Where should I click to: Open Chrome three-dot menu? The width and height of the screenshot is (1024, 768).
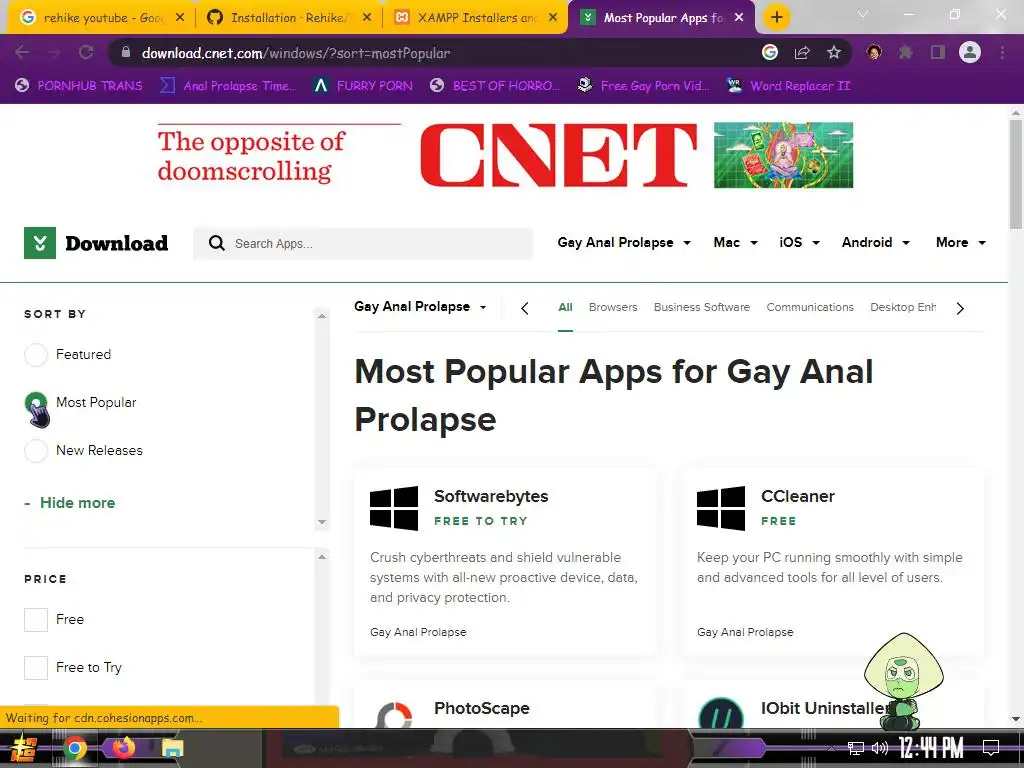coord(1002,52)
